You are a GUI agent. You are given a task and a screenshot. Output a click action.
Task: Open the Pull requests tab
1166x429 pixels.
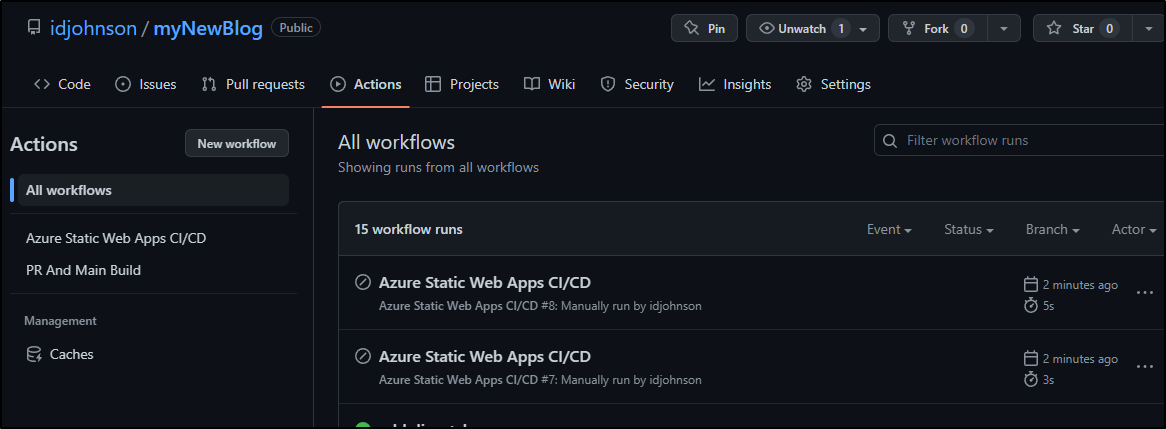point(254,84)
